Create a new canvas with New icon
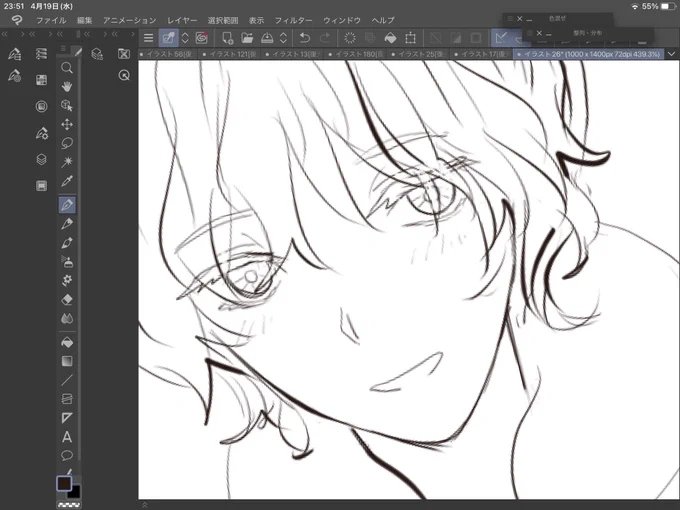The image size is (680, 510). point(227,38)
